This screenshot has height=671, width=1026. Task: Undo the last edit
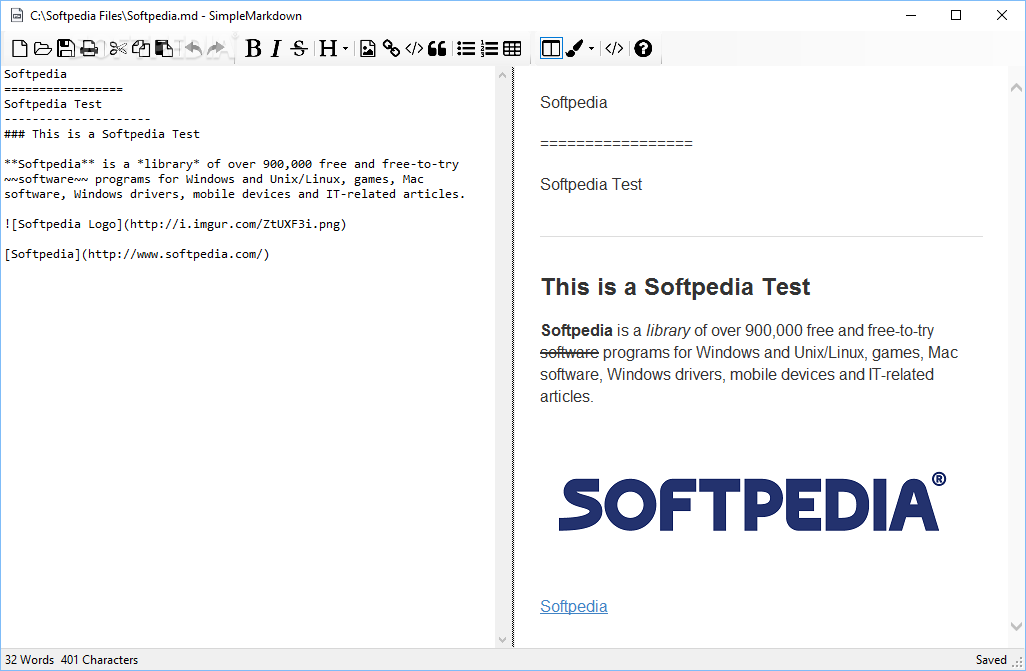[x=194, y=48]
